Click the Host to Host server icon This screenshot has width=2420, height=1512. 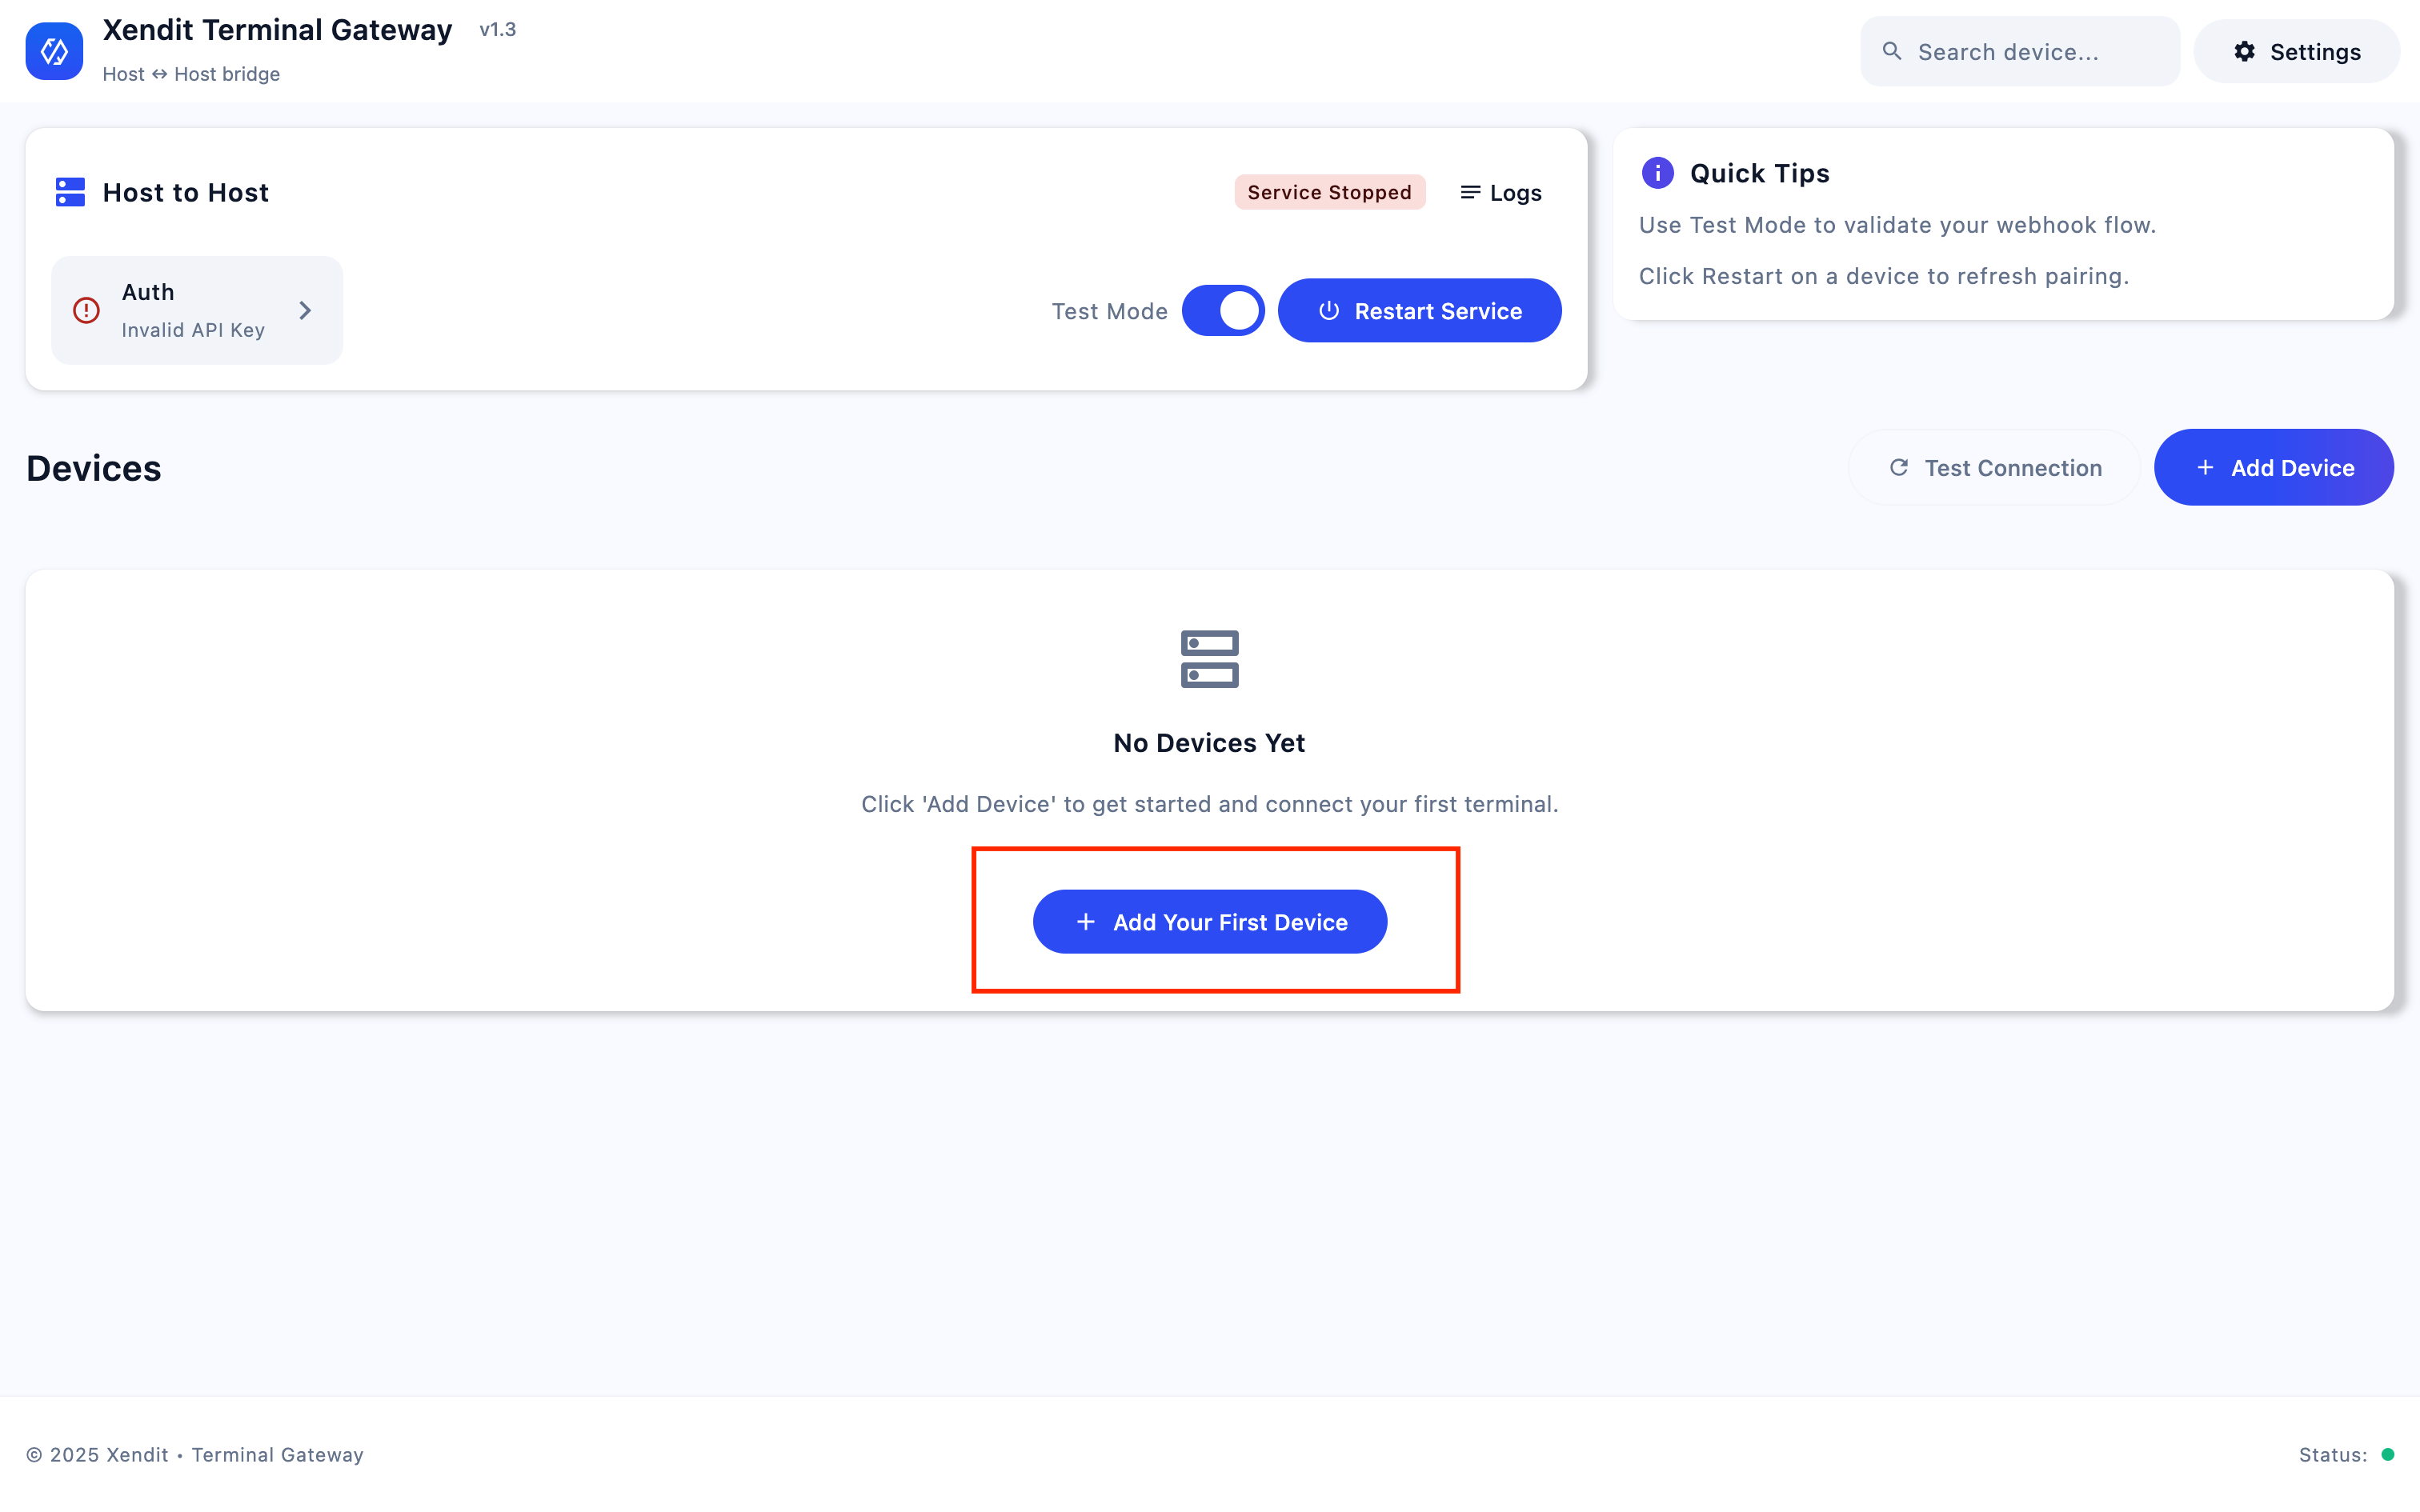(70, 192)
